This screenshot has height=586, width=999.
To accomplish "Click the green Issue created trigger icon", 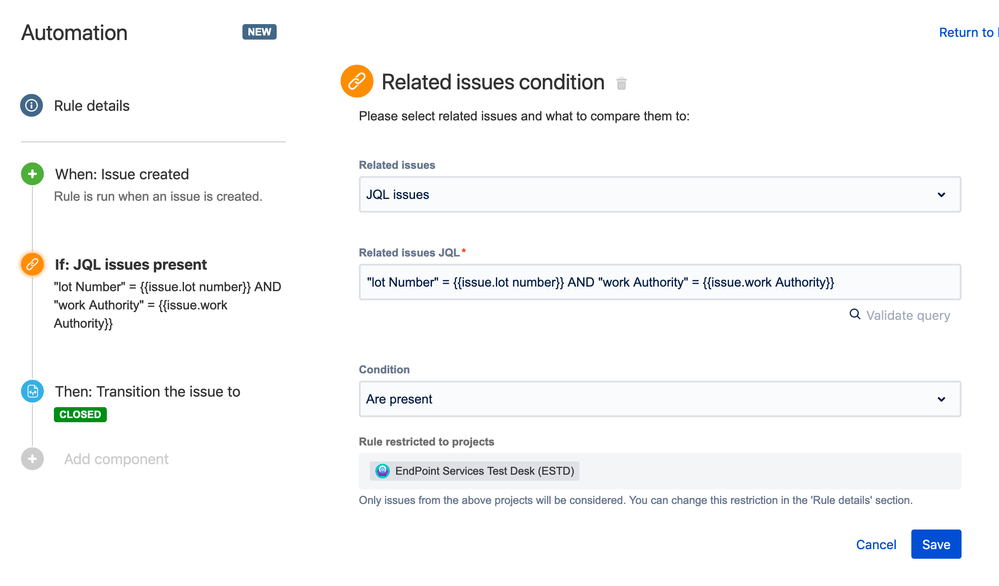I will click(32, 174).
